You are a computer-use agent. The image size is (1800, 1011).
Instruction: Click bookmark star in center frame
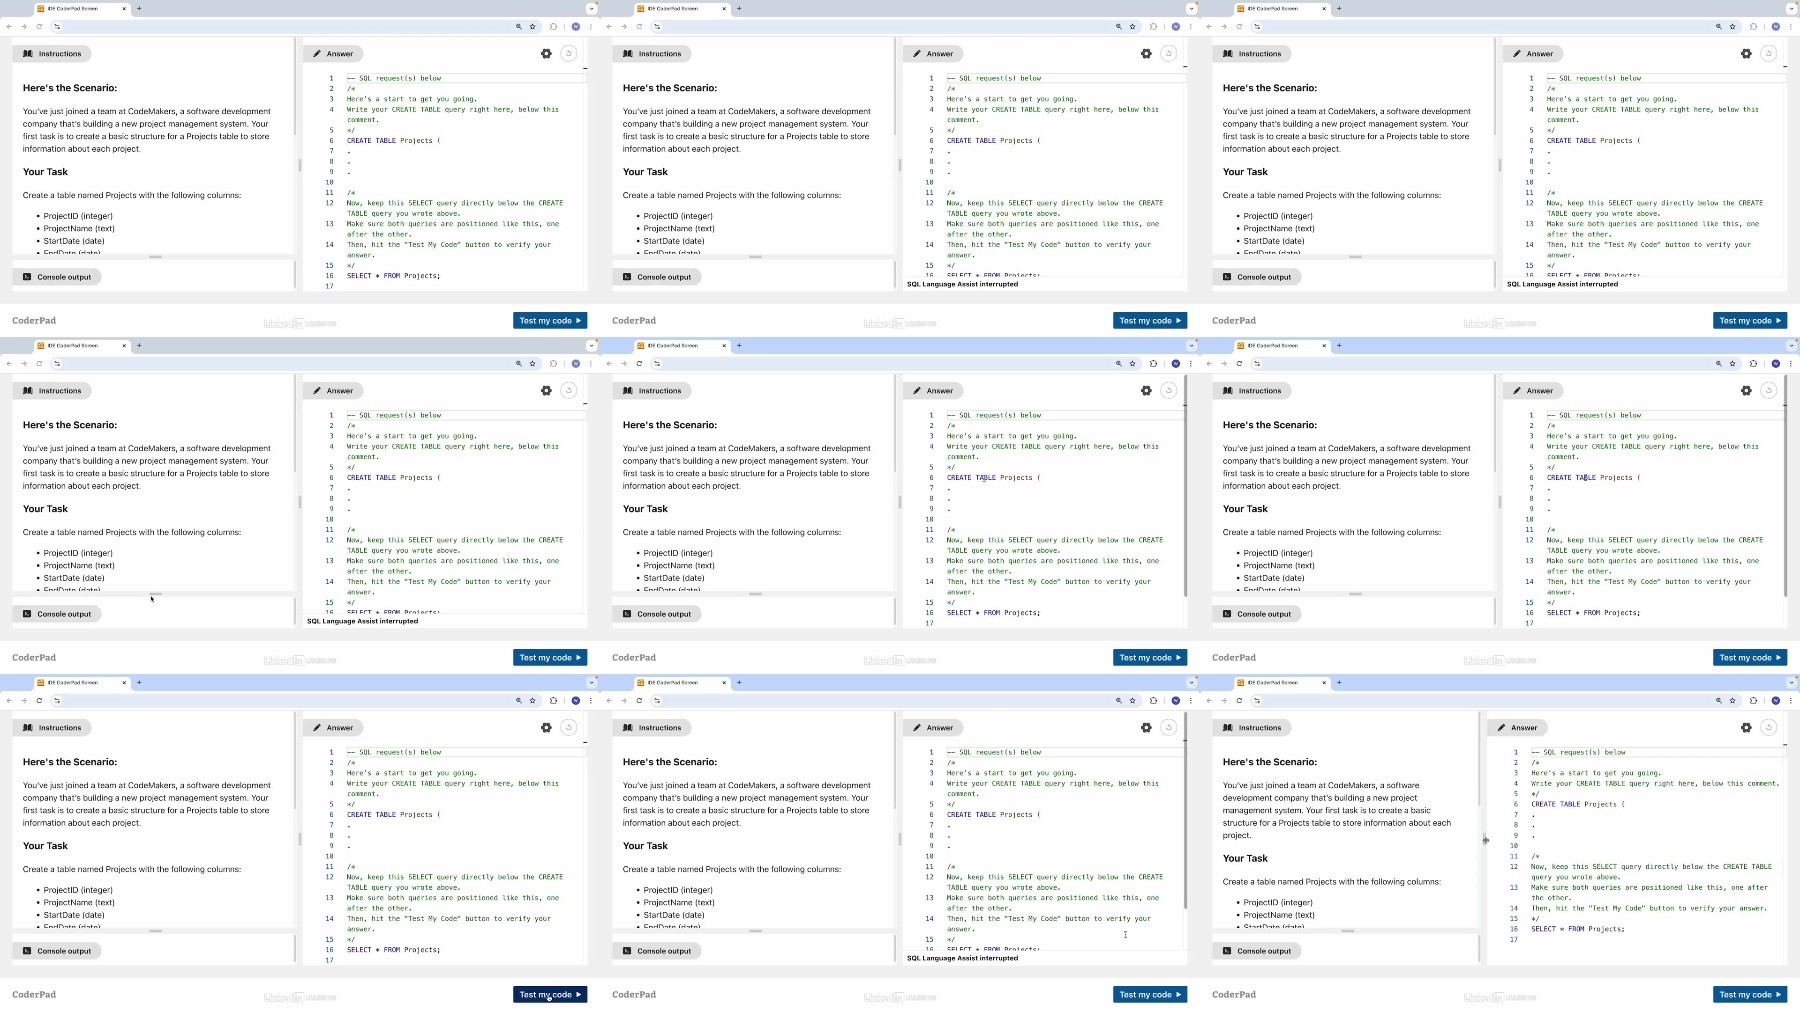point(1132,364)
